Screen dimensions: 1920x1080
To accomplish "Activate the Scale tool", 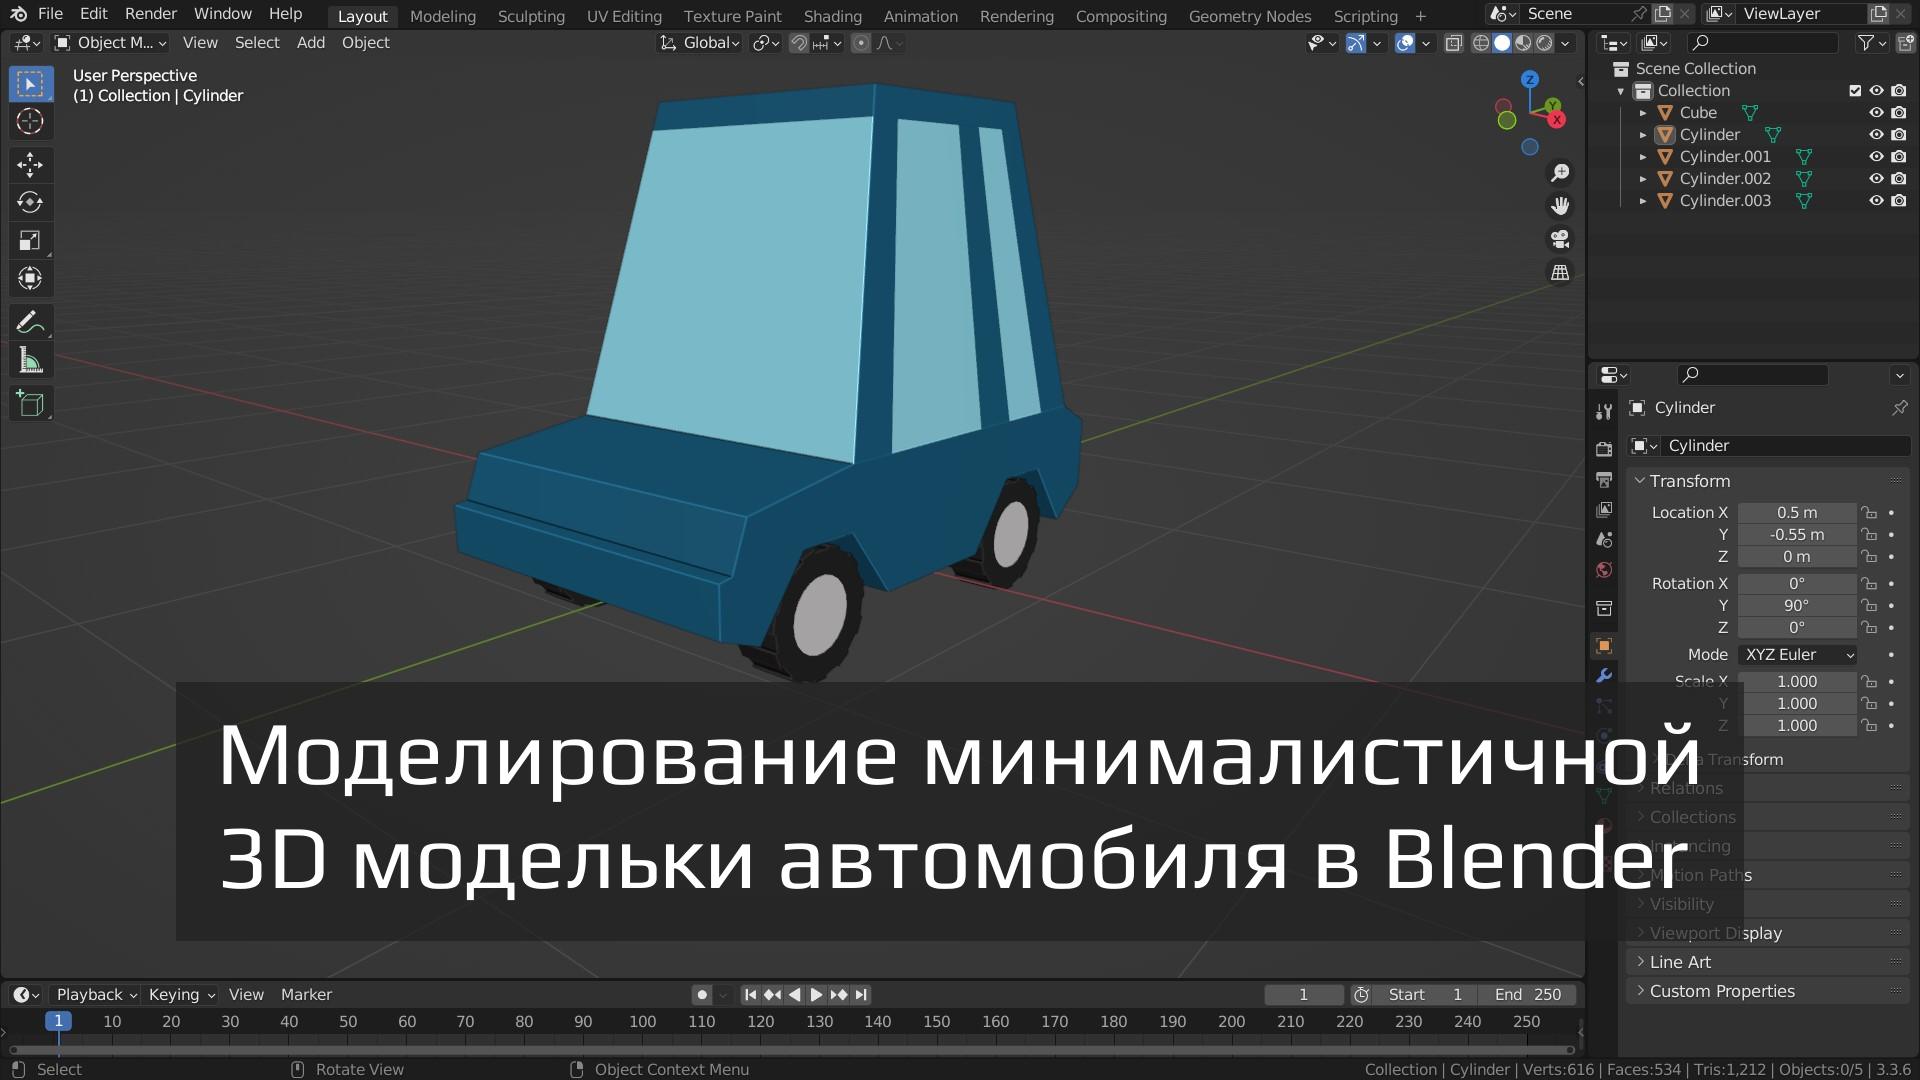I will 31,240.
